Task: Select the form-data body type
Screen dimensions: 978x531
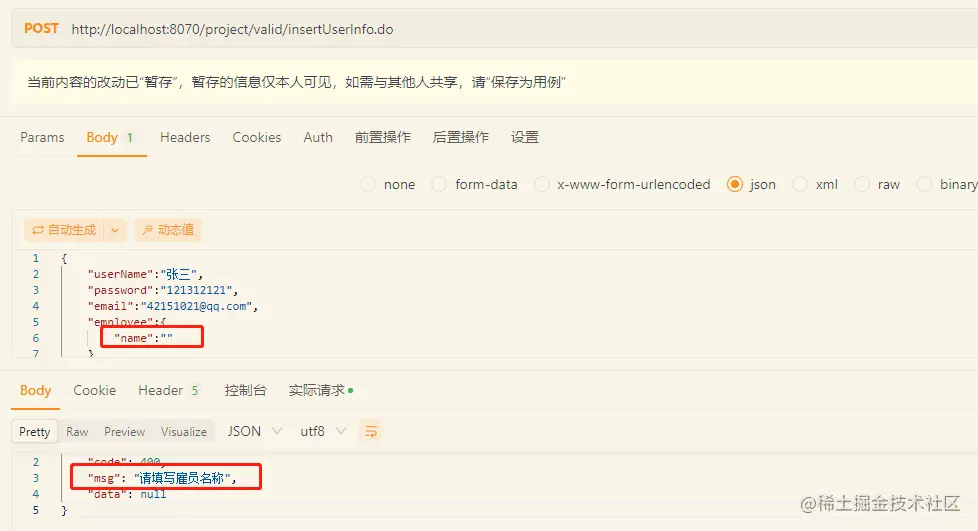Action: (475, 184)
